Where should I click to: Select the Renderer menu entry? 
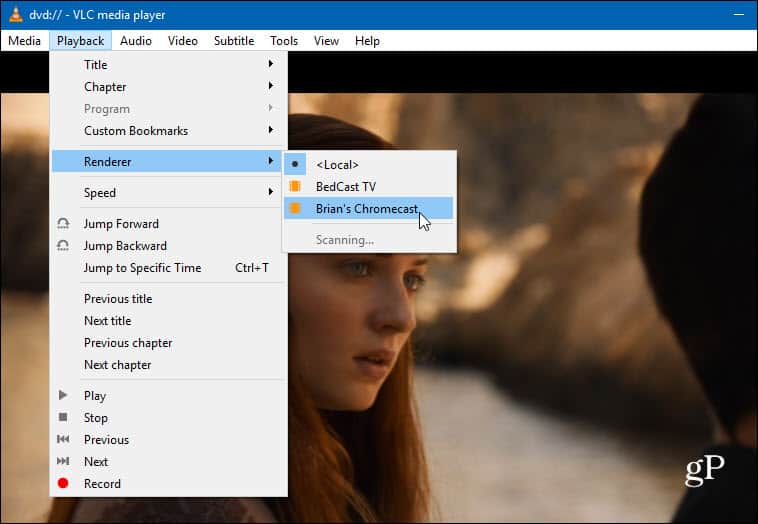click(x=168, y=161)
